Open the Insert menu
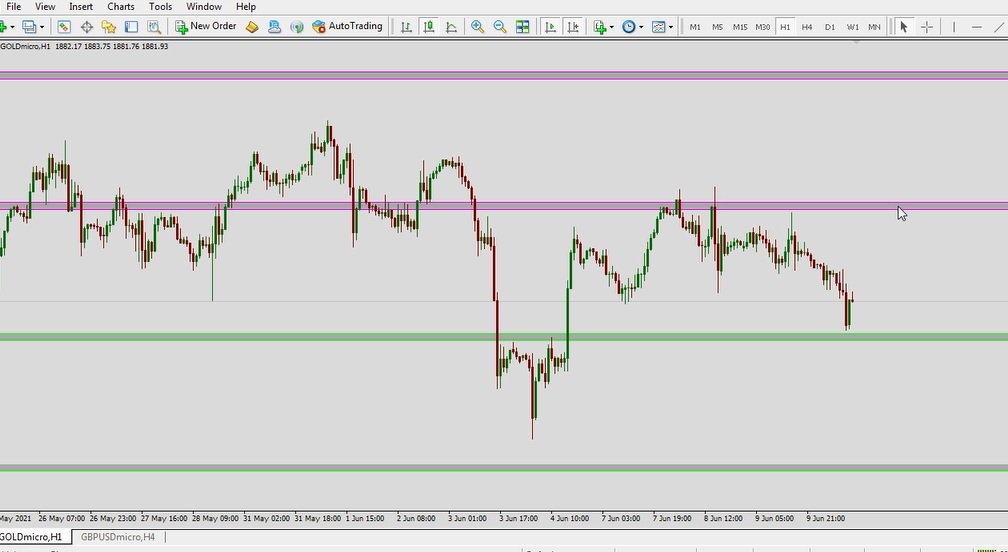The image size is (1008, 552). tap(81, 6)
